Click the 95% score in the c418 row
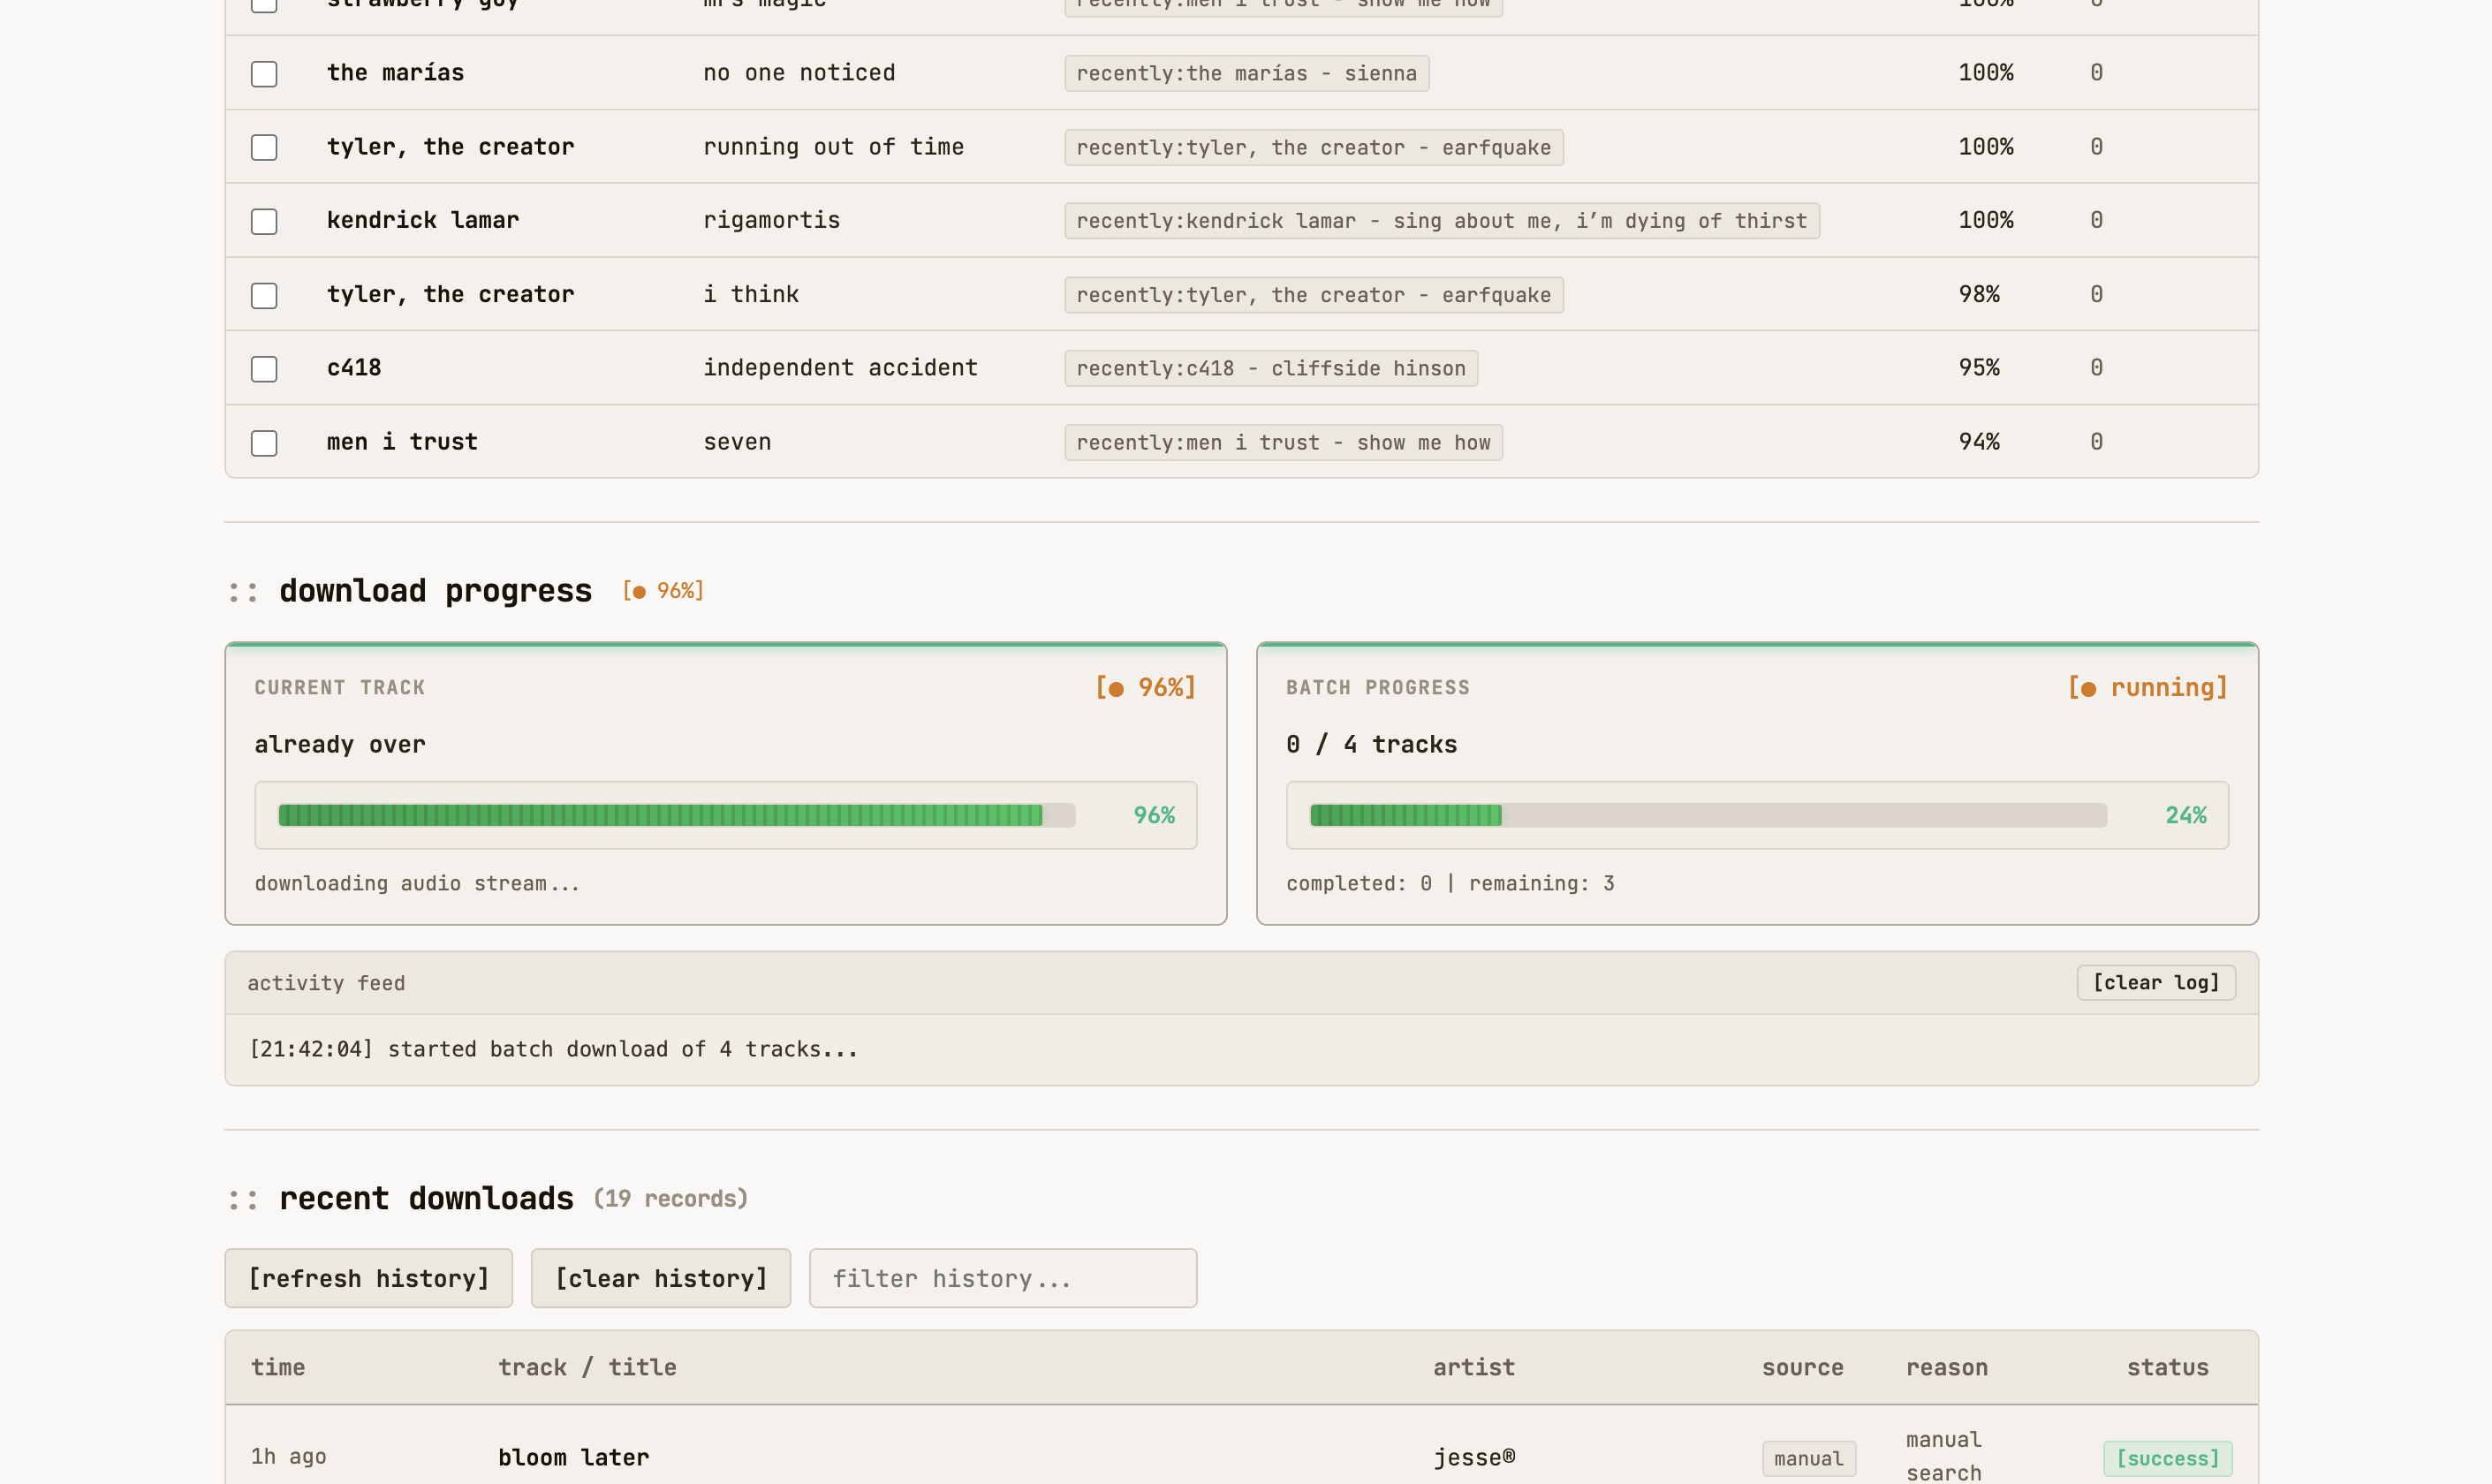The image size is (2492, 1484). point(1979,368)
